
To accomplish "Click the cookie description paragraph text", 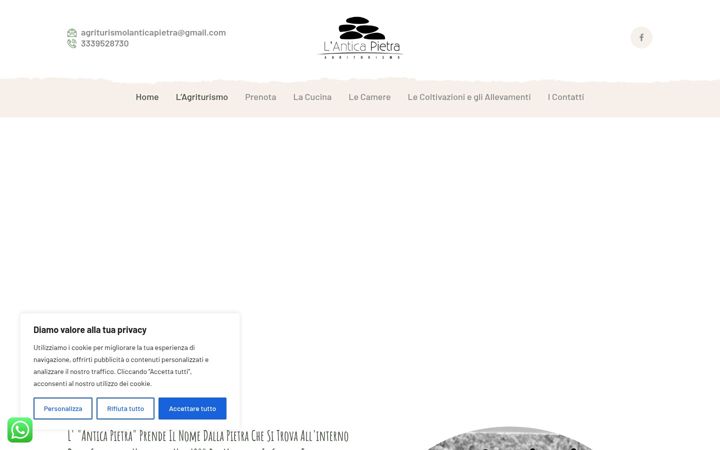I will pyautogui.click(x=121, y=366).
